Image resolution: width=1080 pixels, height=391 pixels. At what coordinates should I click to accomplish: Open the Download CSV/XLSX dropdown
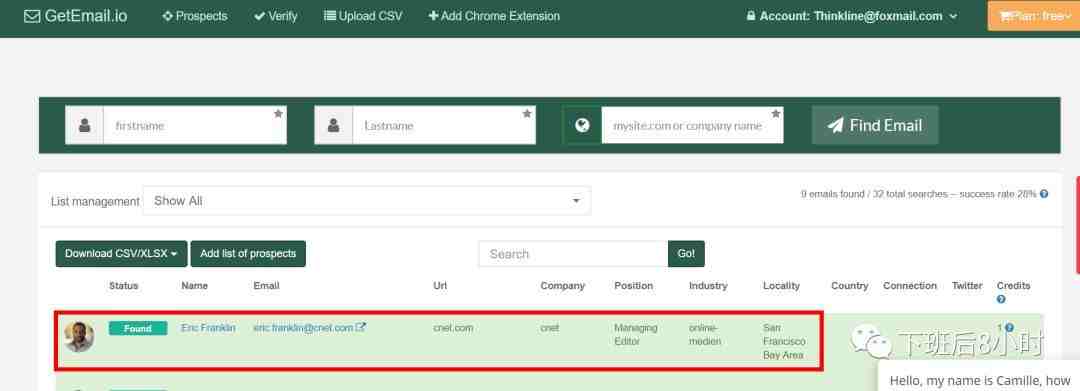click(121, 254)
